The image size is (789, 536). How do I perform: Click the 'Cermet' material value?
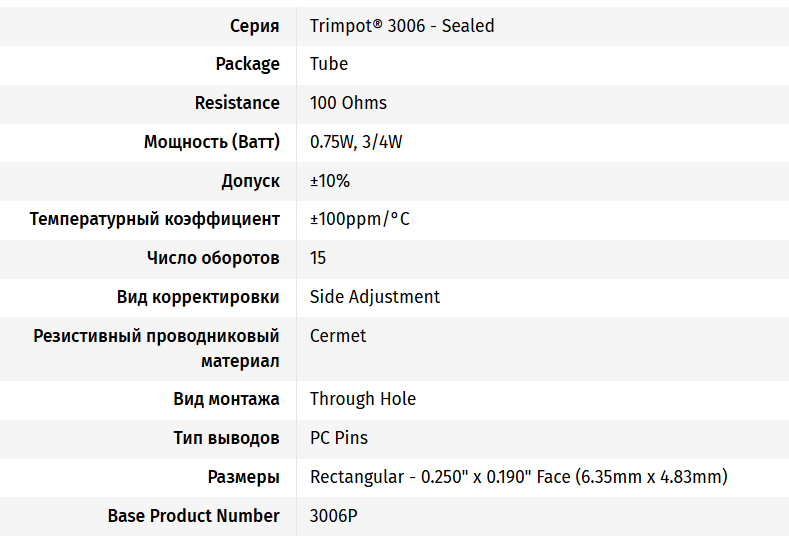tap(338, 336)
